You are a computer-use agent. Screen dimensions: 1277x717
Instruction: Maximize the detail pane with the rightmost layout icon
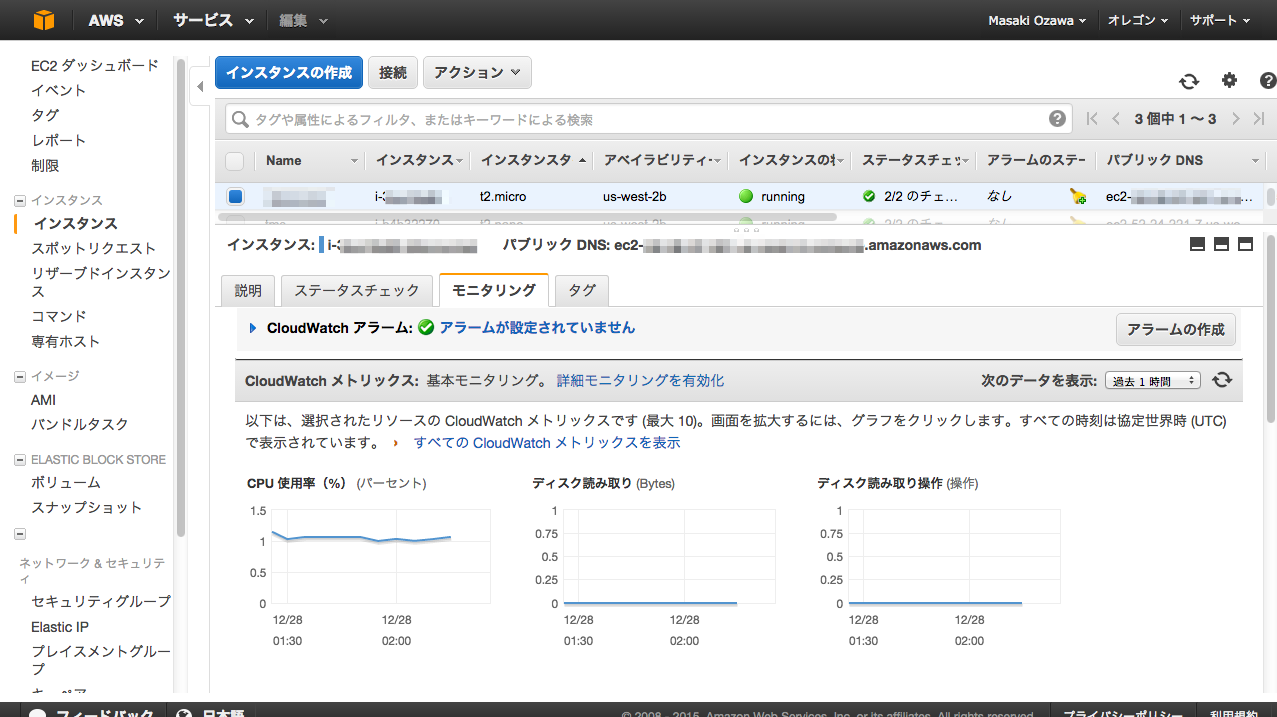tap(1245, 244)
